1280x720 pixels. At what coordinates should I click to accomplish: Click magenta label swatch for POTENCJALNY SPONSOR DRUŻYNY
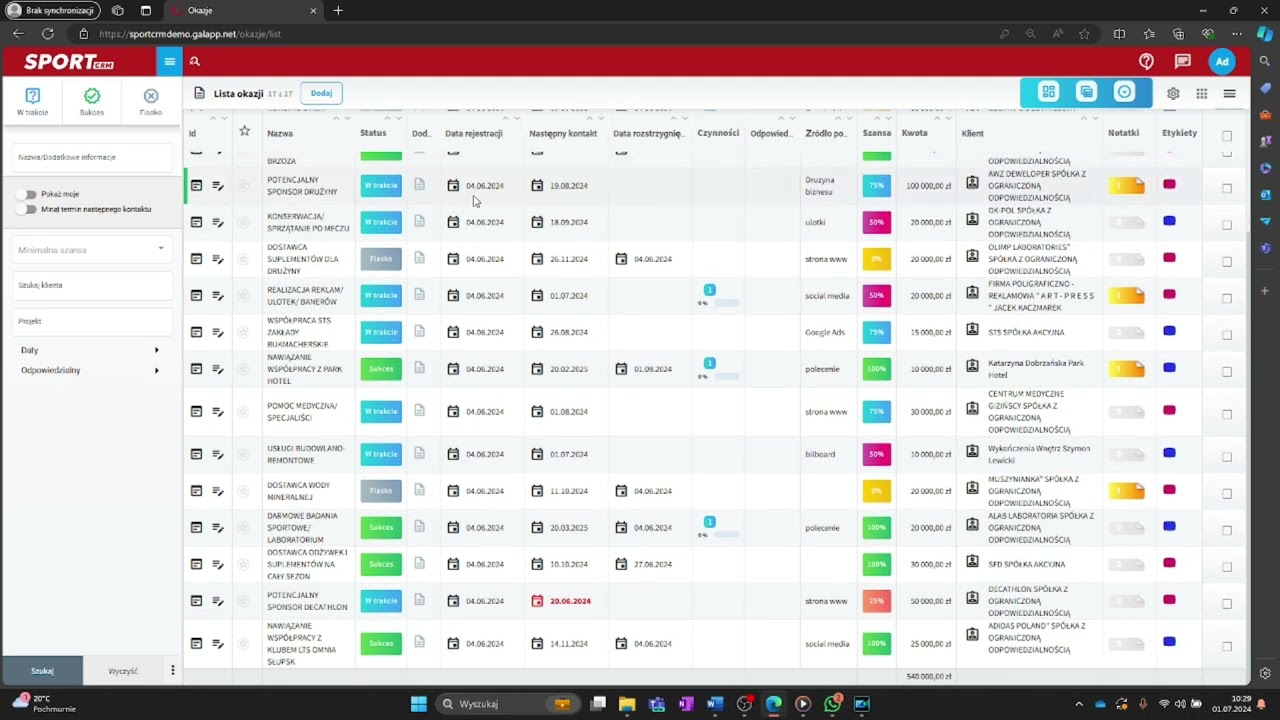[1169, 184]
